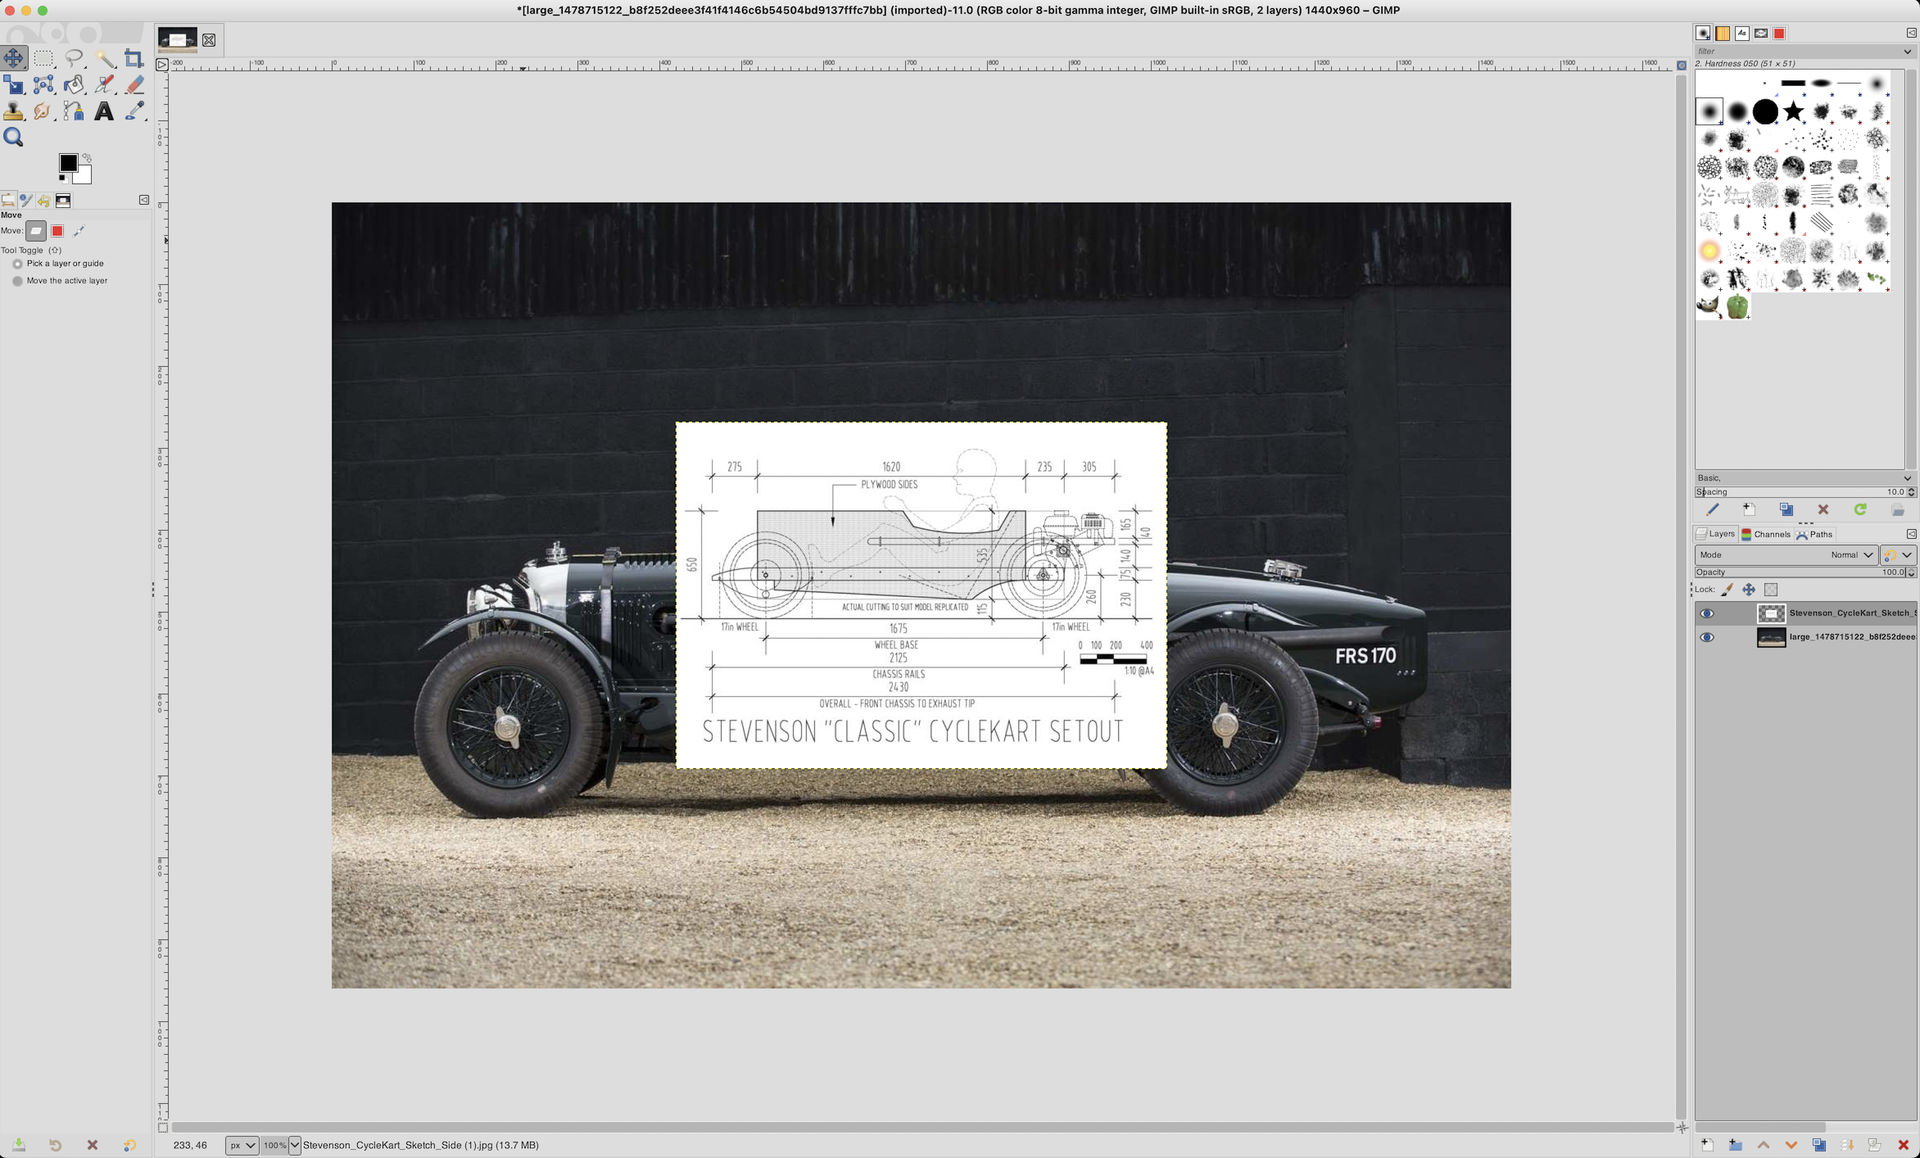
Task: Hide the Stevenson_CycleKart_Sketch layer
Action: coord(1707,614)
